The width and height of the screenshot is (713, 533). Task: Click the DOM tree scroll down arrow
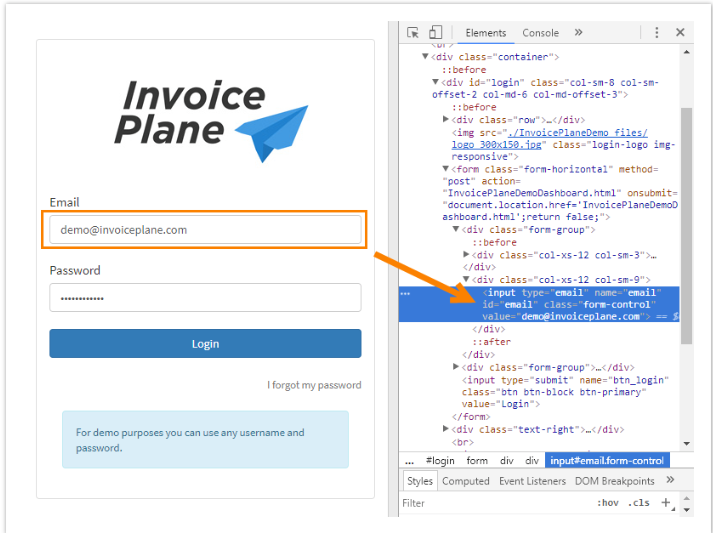pos(687,443)
